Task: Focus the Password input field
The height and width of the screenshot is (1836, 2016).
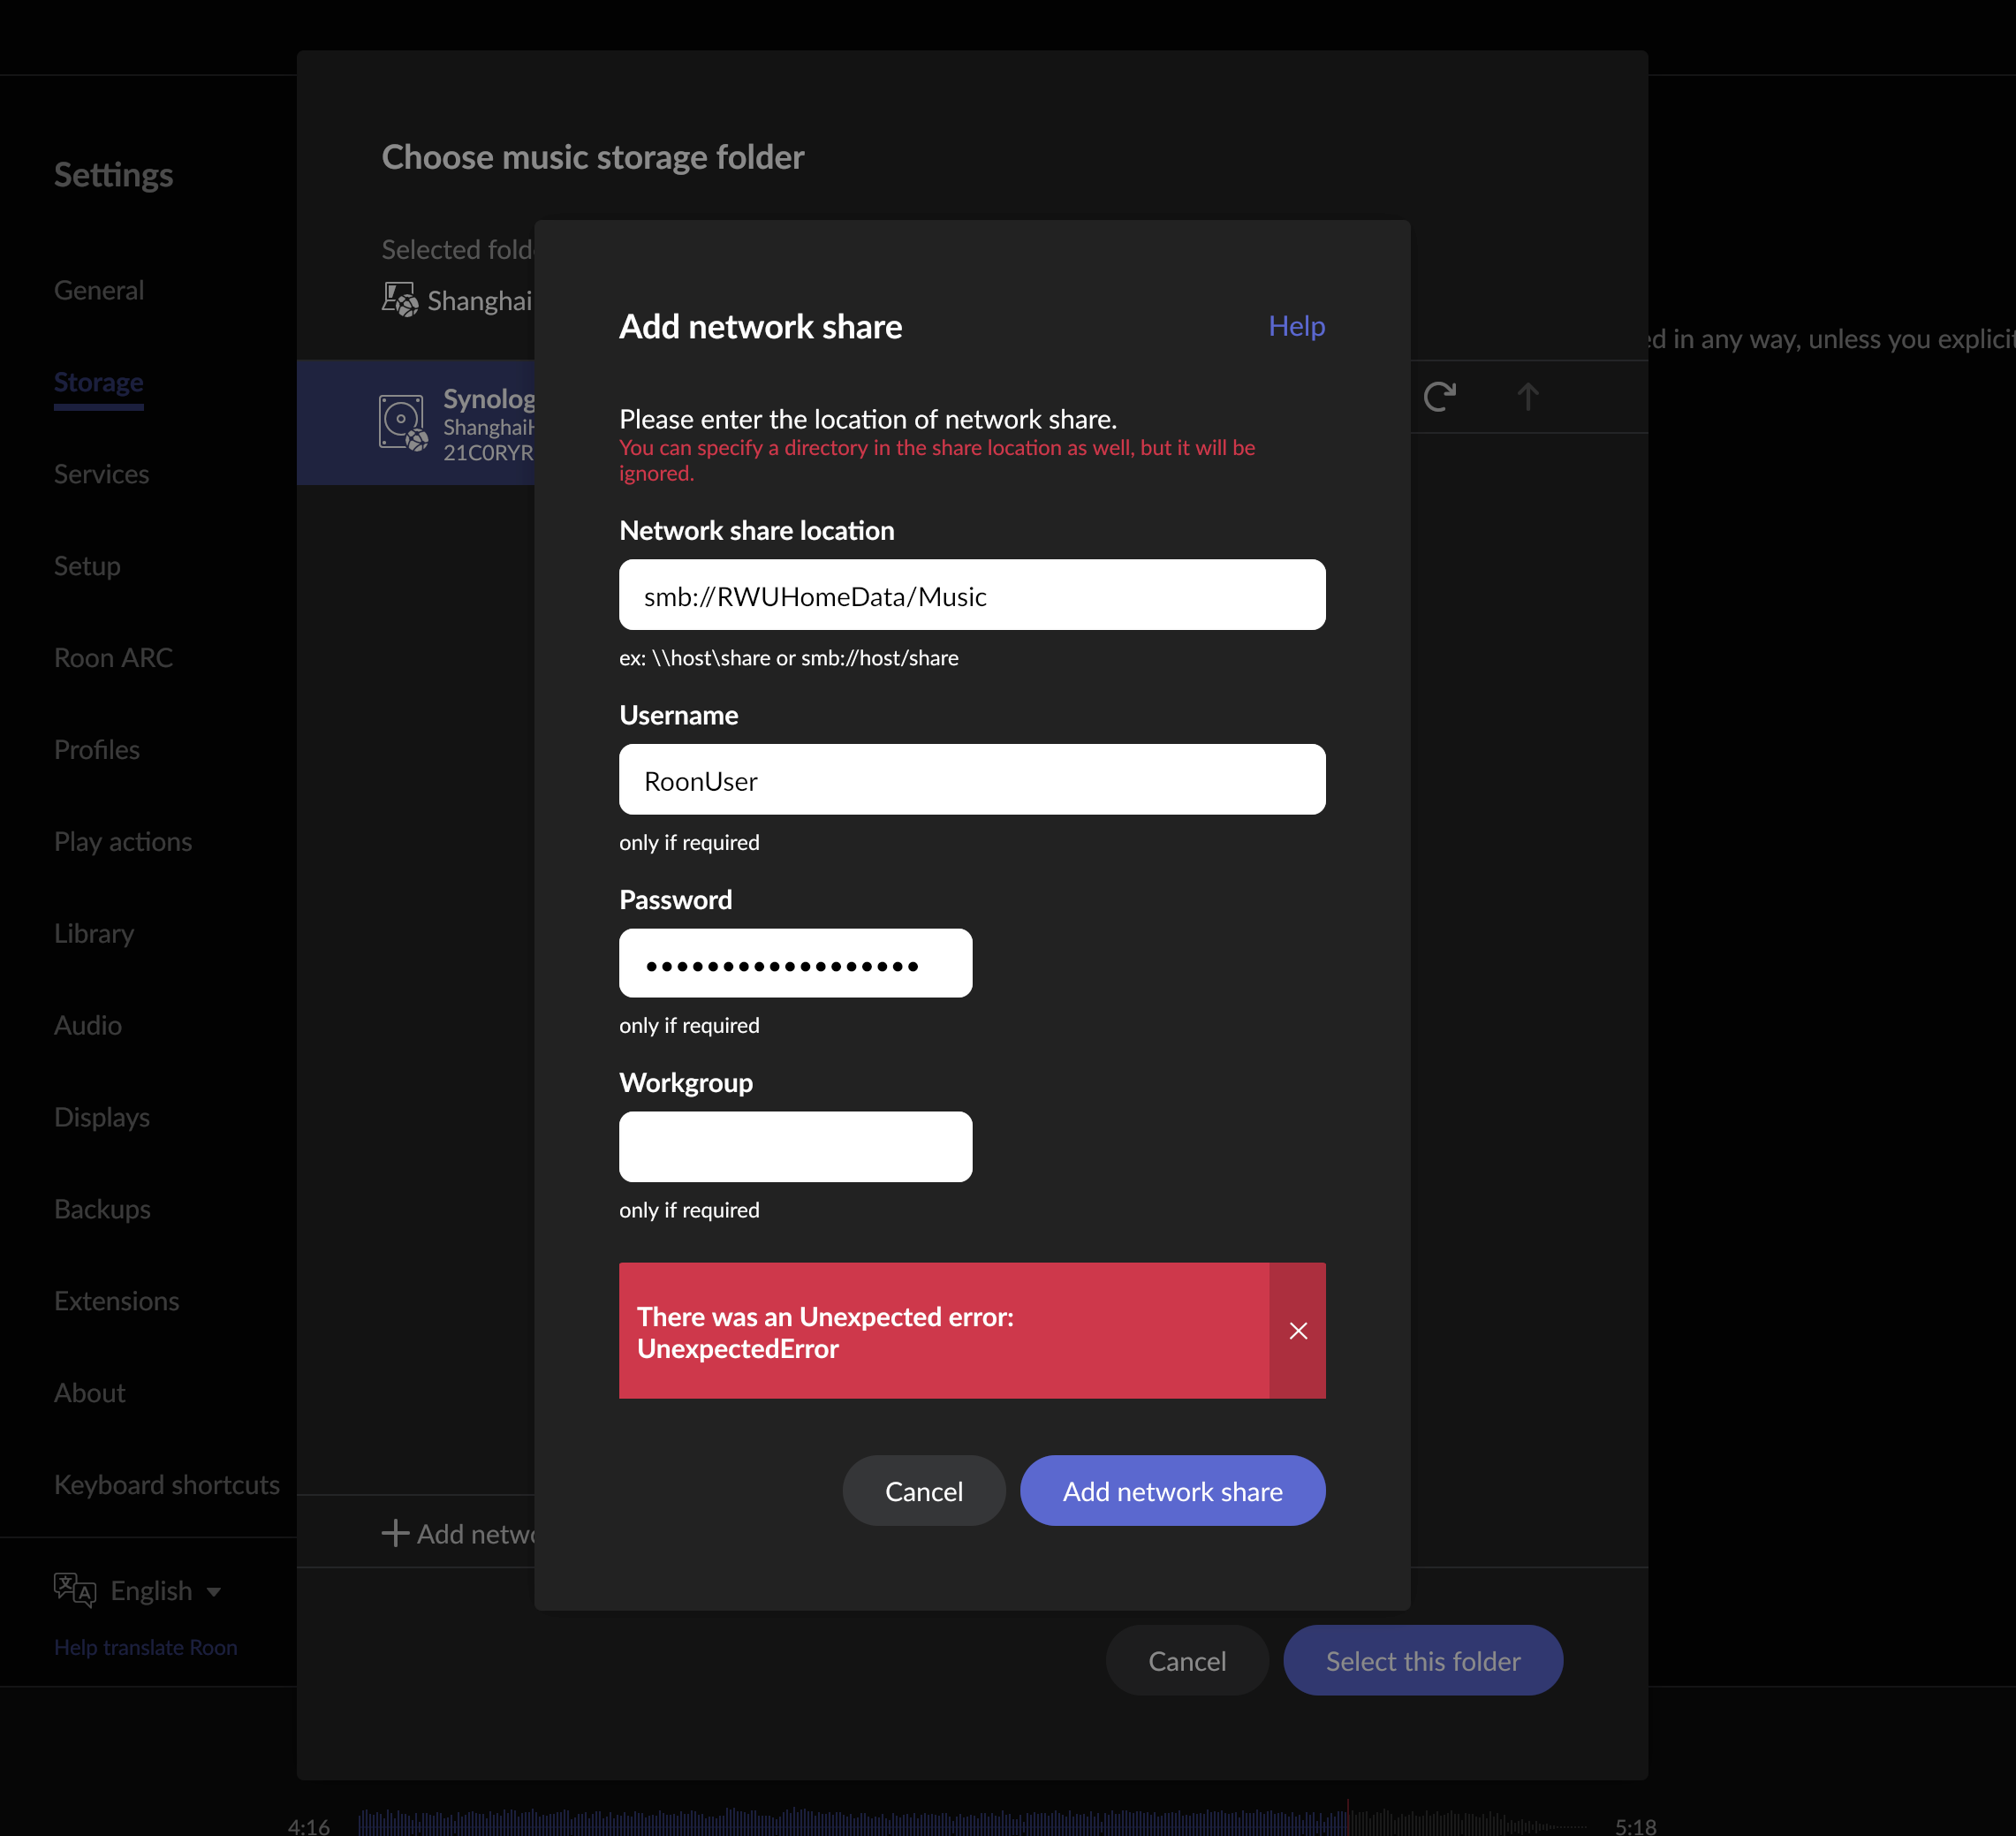Action: click(x=795, y=964)
